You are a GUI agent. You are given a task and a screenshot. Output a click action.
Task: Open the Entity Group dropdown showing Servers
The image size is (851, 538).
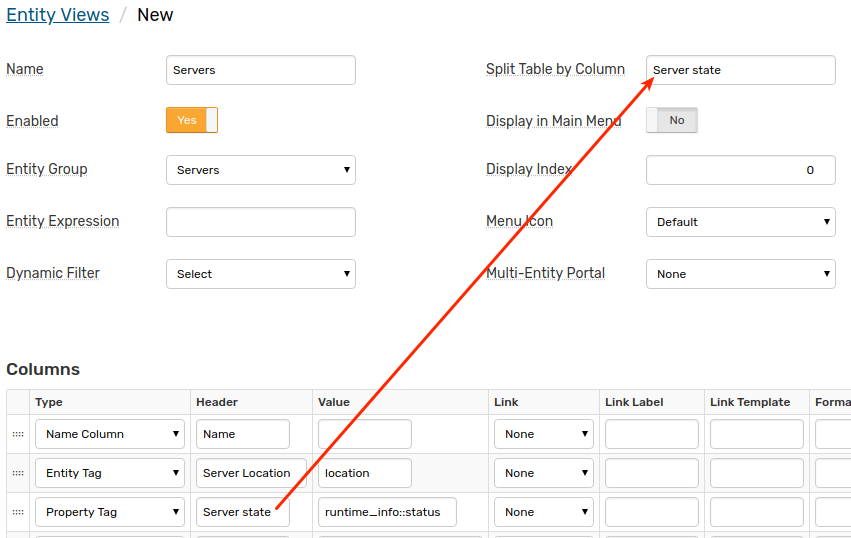point(261,170)
